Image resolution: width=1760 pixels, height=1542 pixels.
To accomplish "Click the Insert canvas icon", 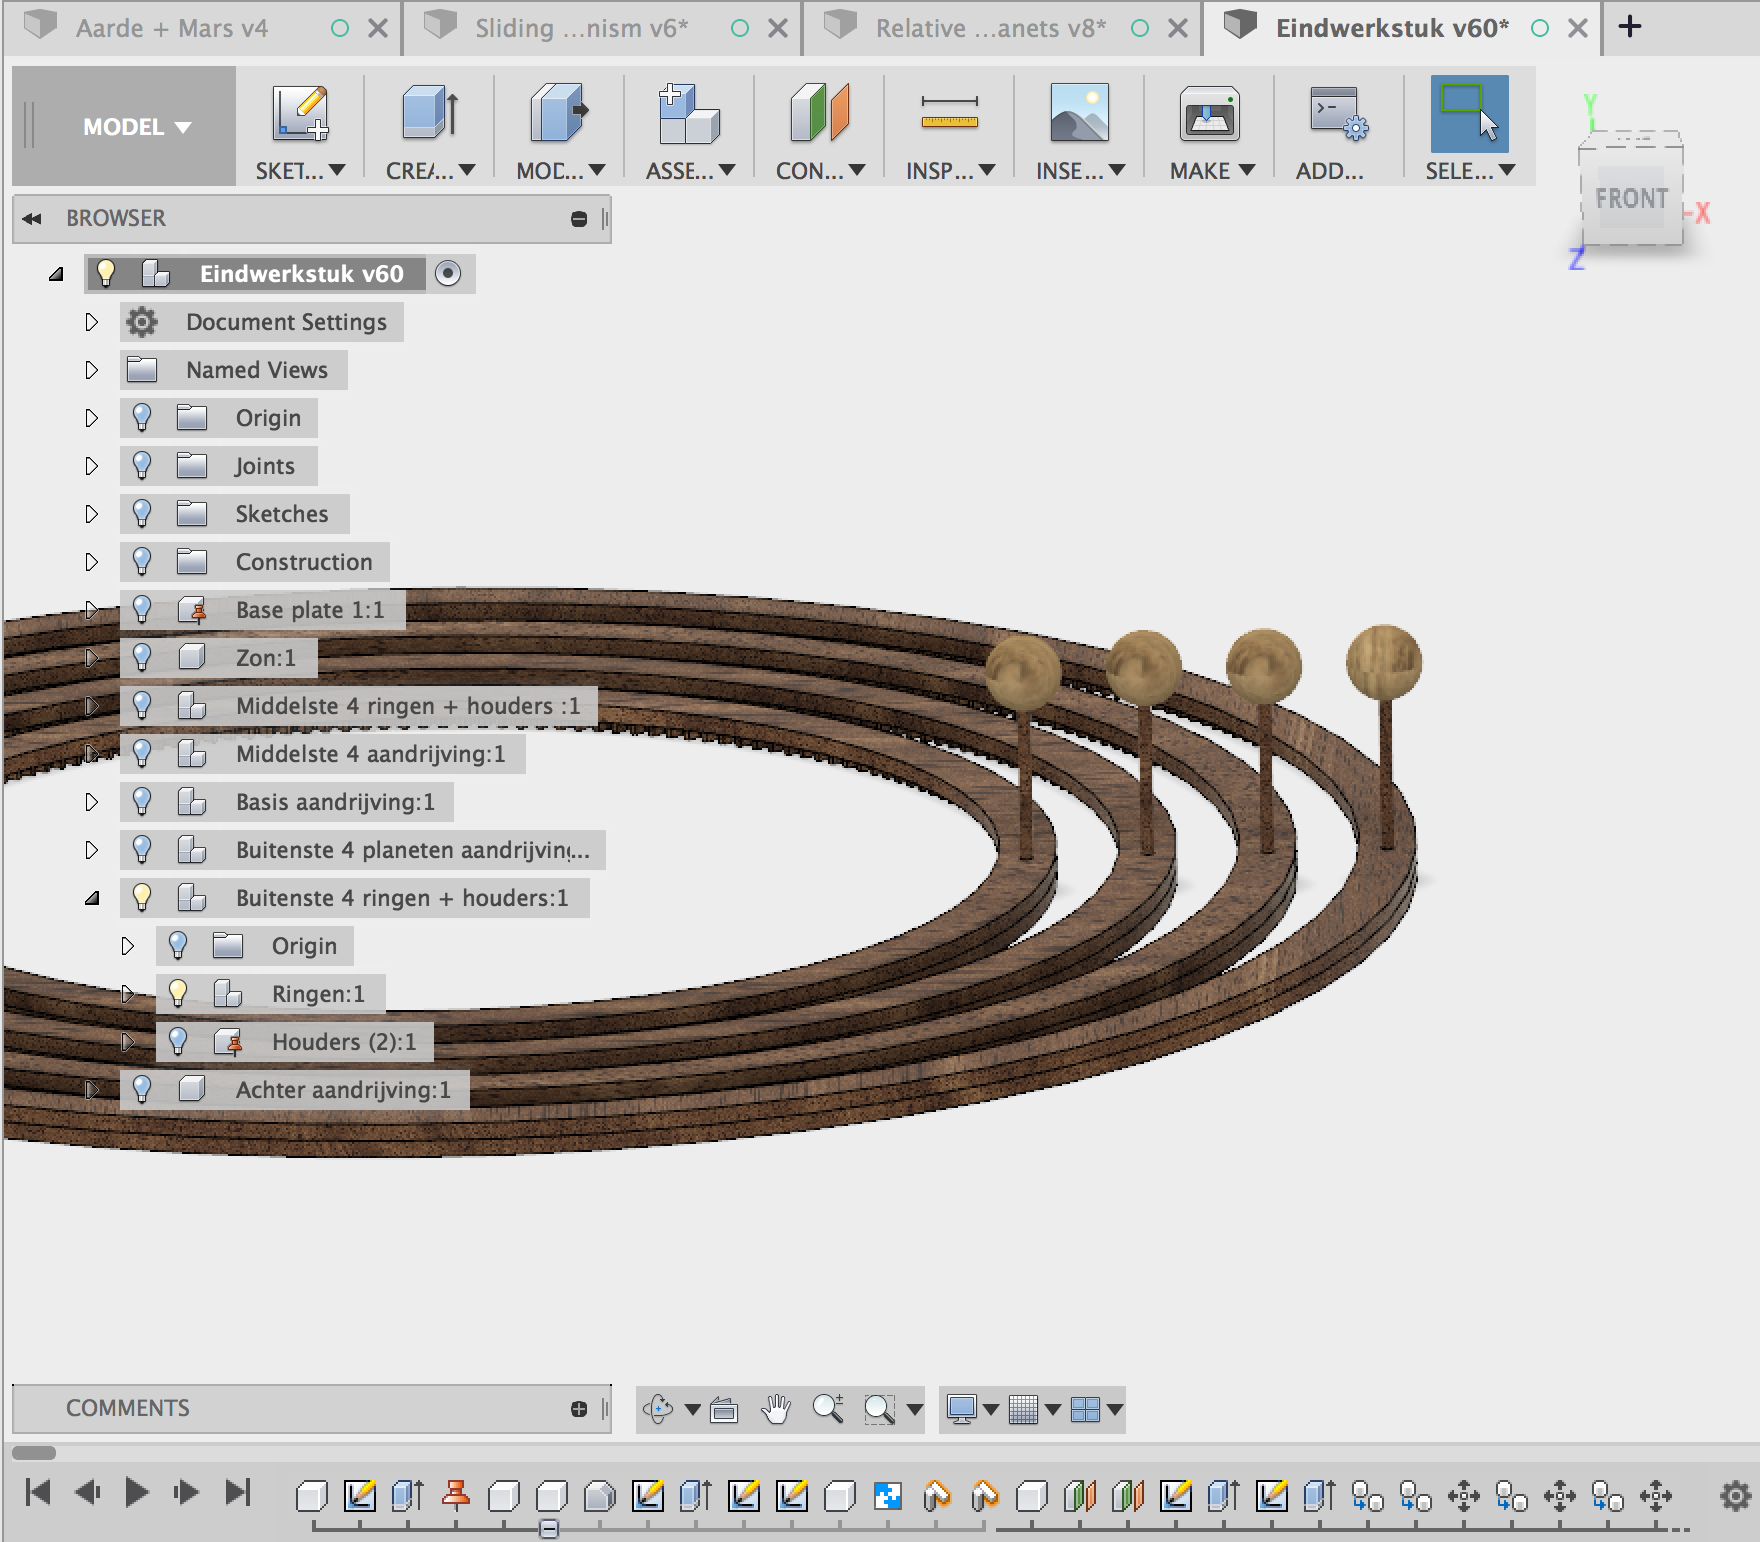I will [1079, 115].
